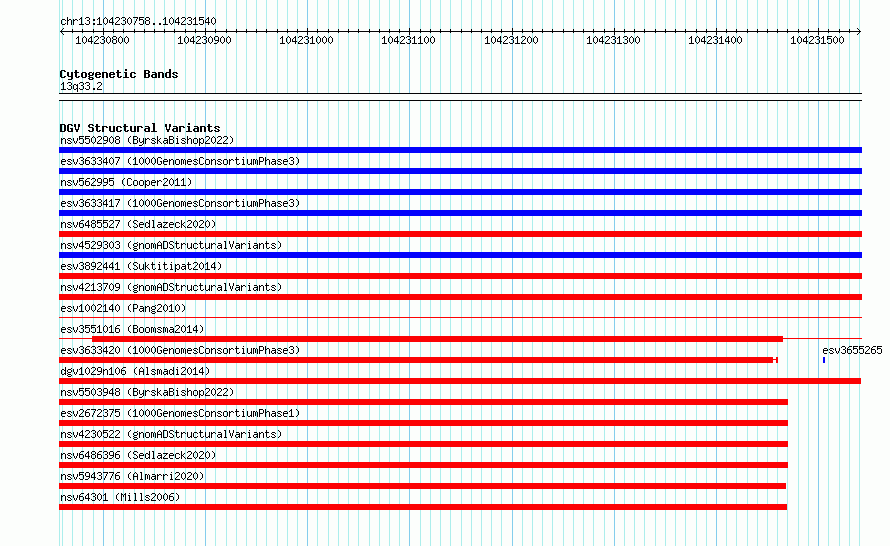This screenshot has width=890, height=546.
Task: Click the red bar of nsv6485527
Action: (460, 234)
